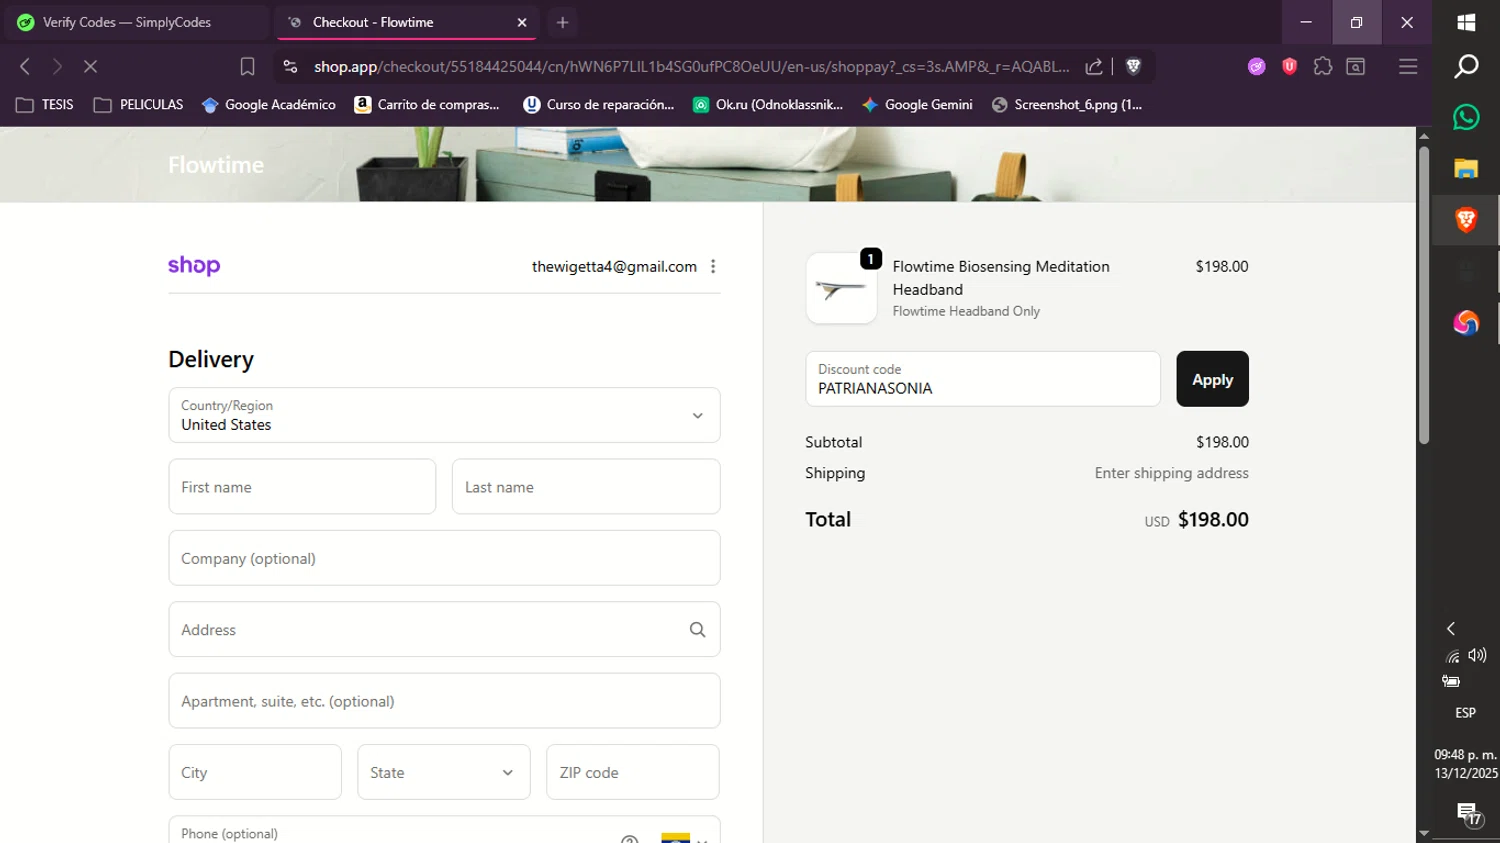This screenshot has width=1500, height=843.
Task: Click the Apartment, suite, etc. field
Action: [444, 701]
